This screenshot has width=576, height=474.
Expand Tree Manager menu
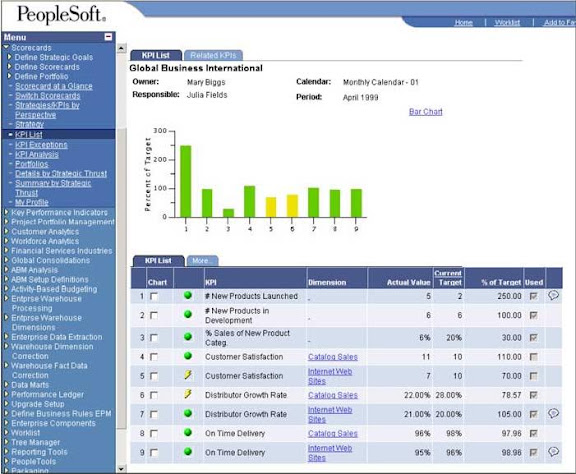6,442
